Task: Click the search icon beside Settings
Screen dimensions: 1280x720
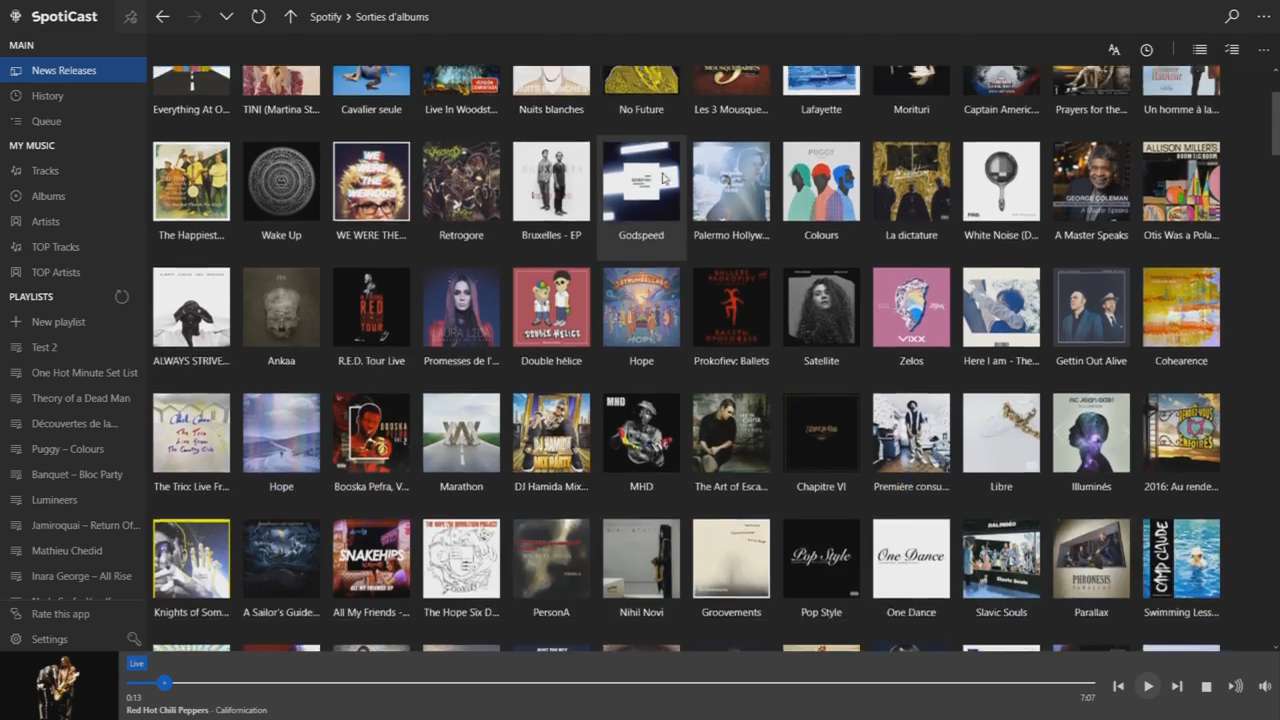Action: point(133,639)
